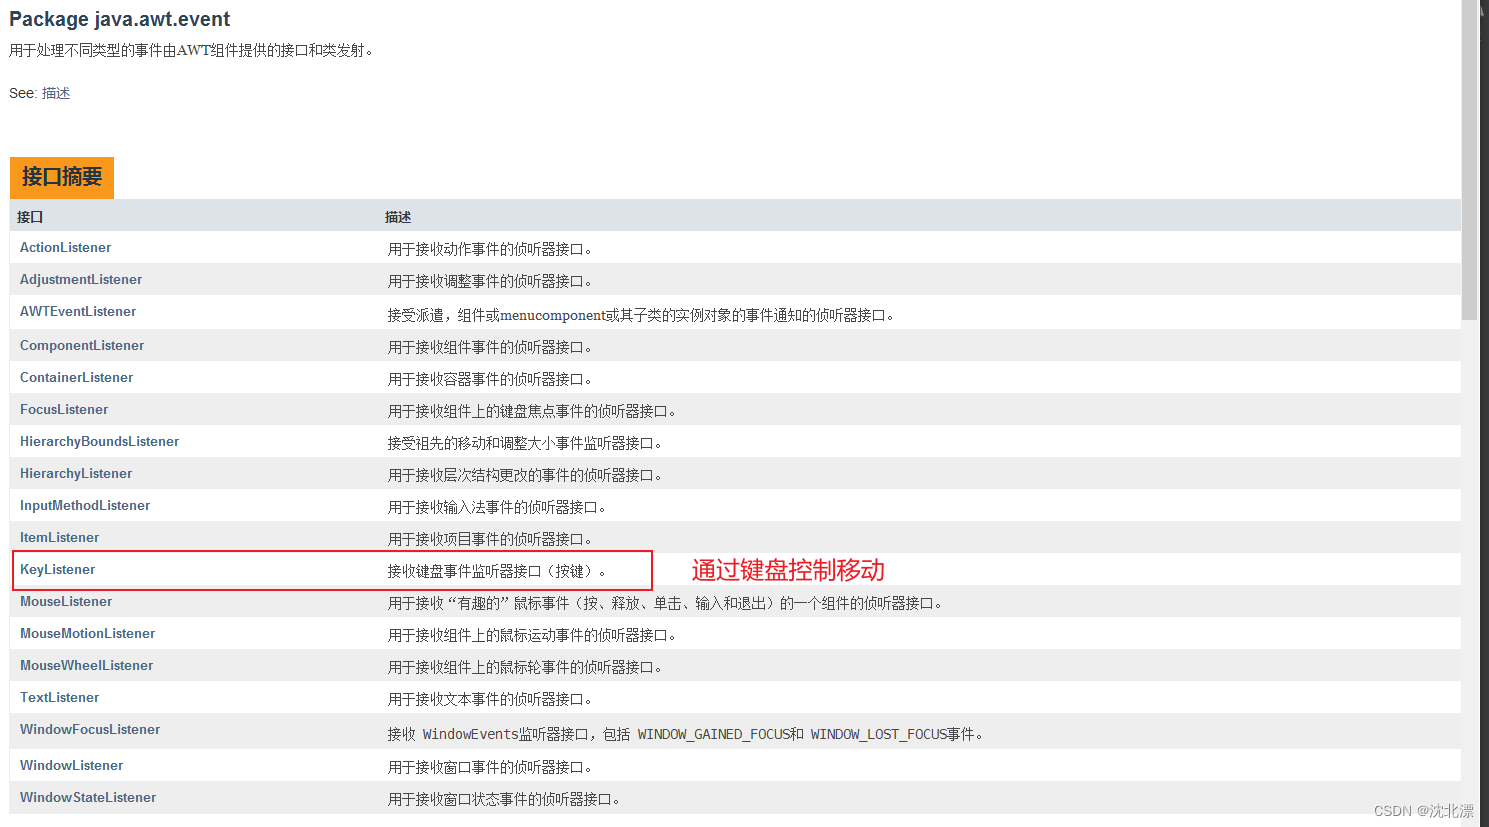Open the HierarchyListener interface page

75,473
